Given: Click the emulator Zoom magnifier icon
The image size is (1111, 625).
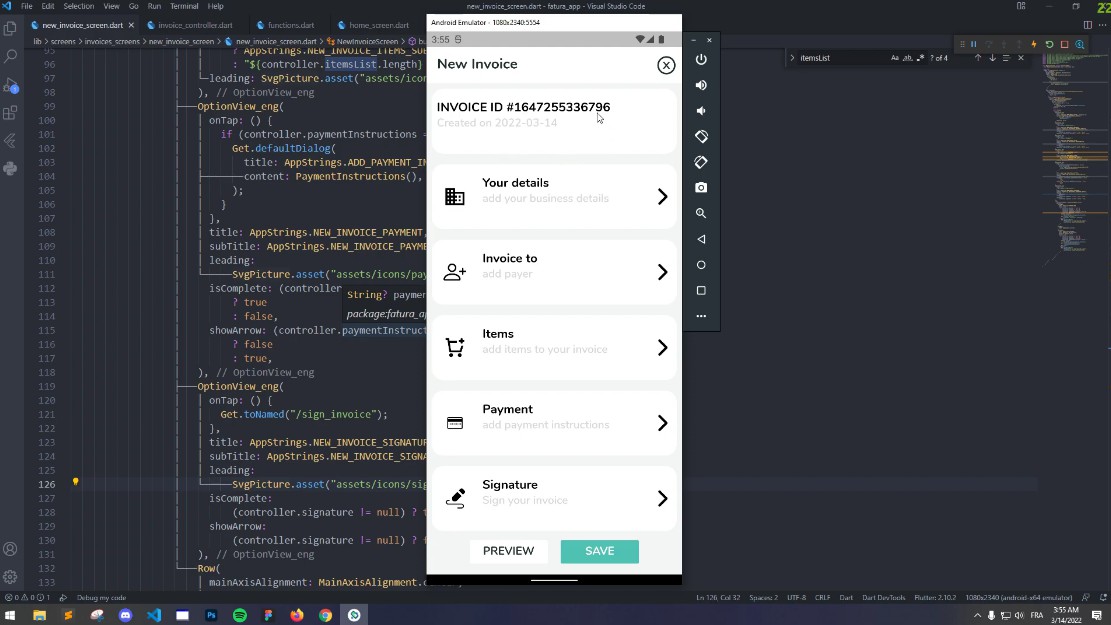Looking at the screenshot, I should click(x=701, y=213).
